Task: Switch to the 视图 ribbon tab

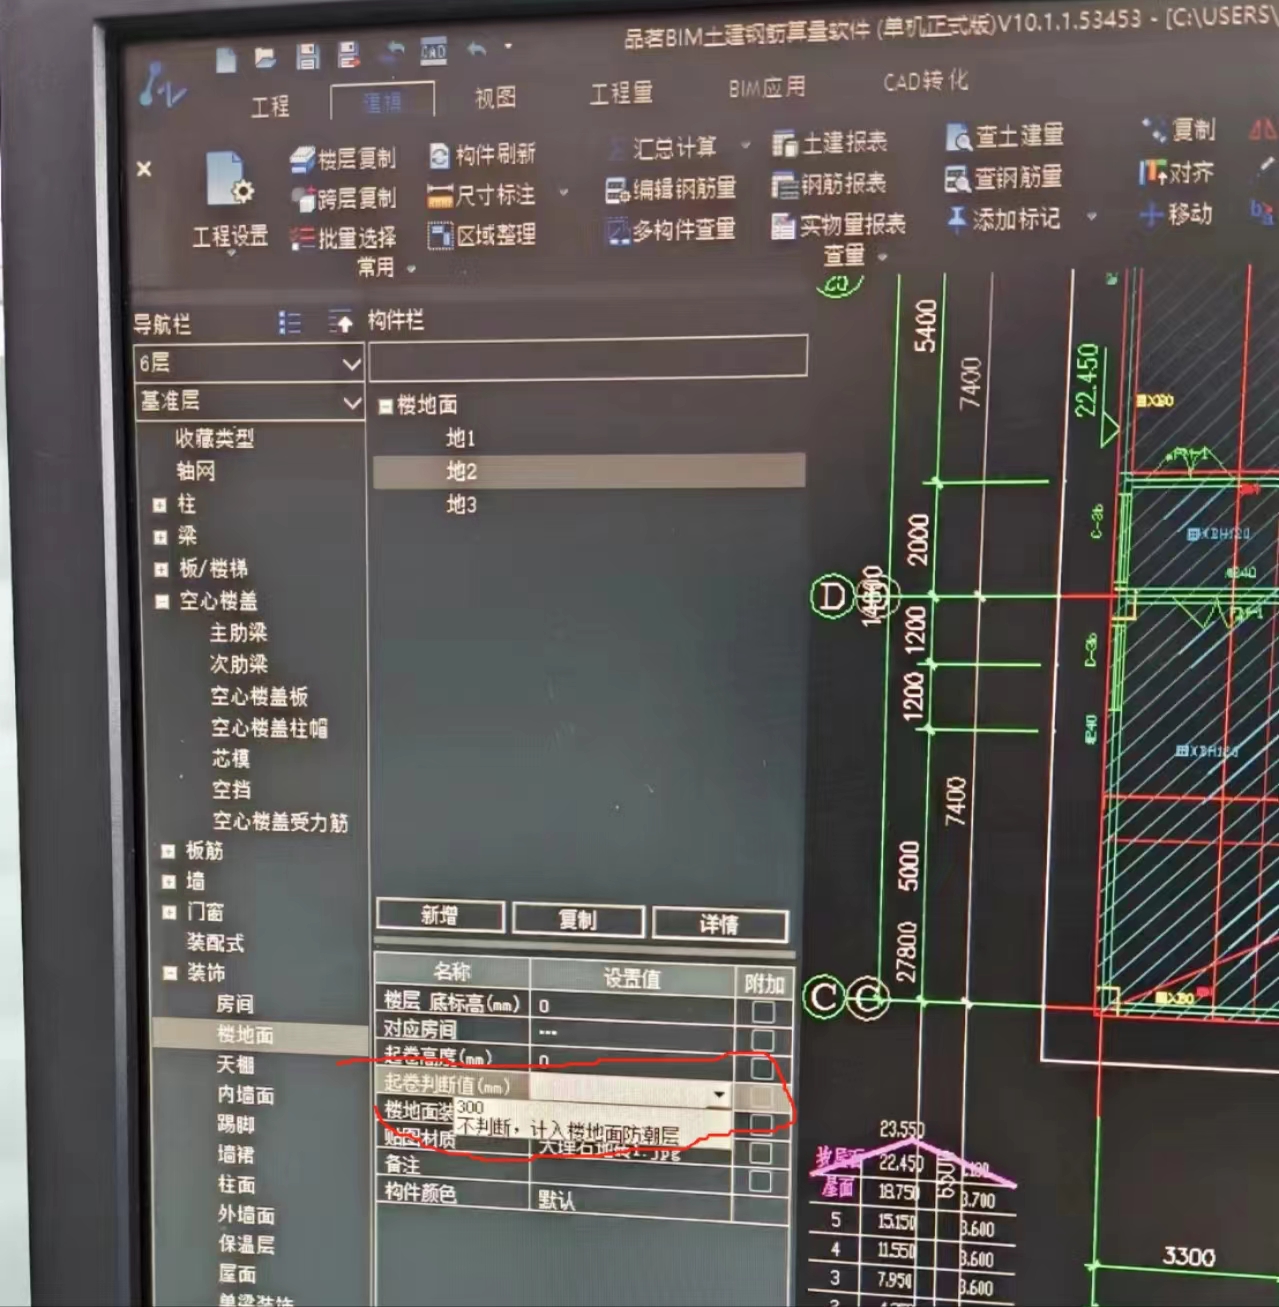Action: [x=495, y=97]
